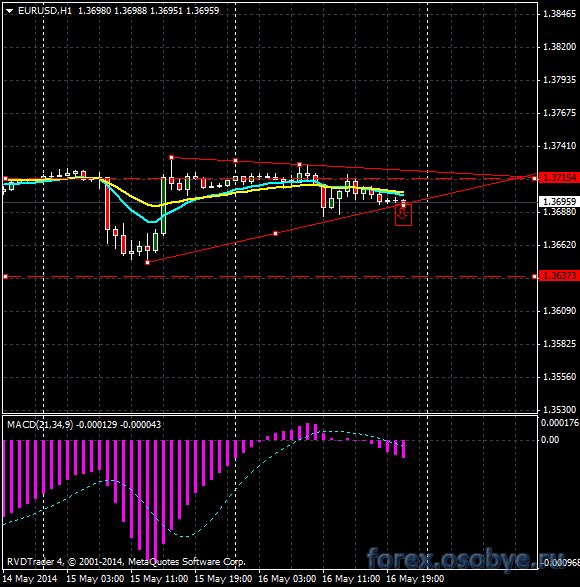This screenshot has height=587, width=580.
Task: Open the chart menu triangle beside EURUSD,H1
Action: point(9,11)
